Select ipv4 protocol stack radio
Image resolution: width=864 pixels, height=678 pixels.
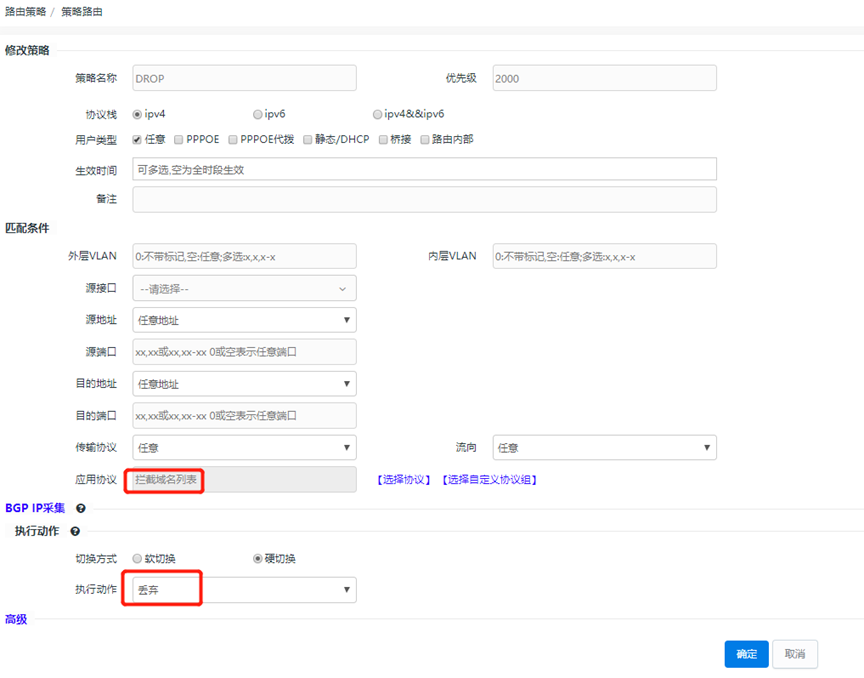point(137,115)
